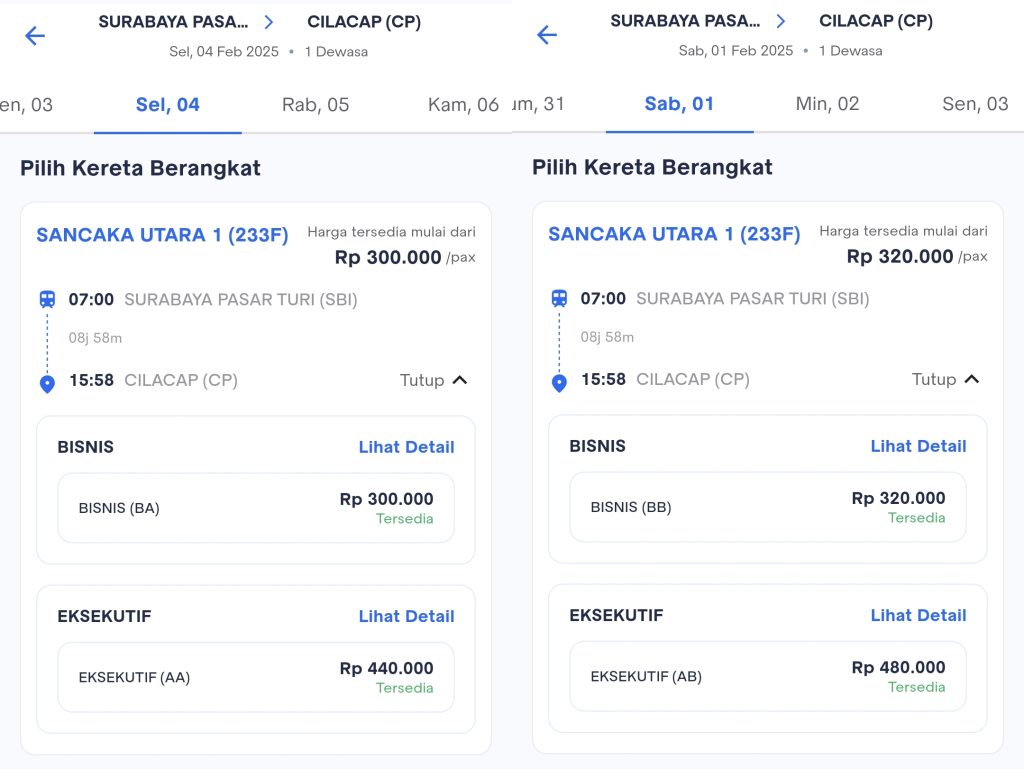Click the route arrow in the right header
This screenshot has height=769, width=1024.
click(x=780, y=20)
